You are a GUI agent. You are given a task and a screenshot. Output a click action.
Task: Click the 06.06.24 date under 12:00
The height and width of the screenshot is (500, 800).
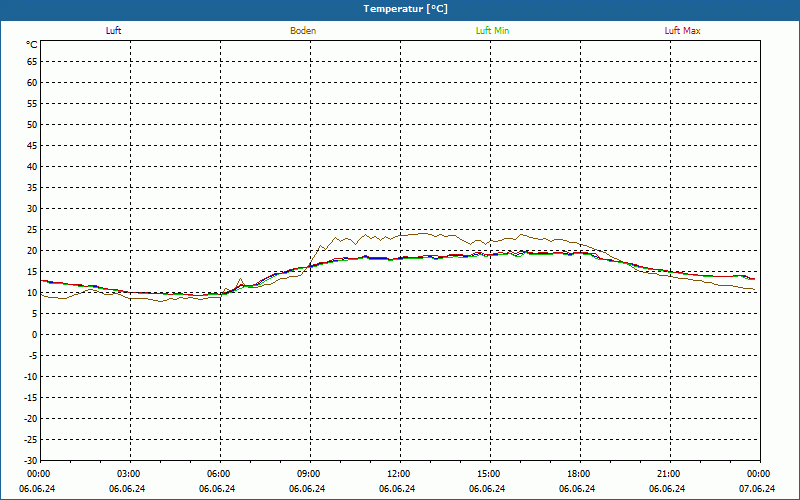tap(397, 489)
